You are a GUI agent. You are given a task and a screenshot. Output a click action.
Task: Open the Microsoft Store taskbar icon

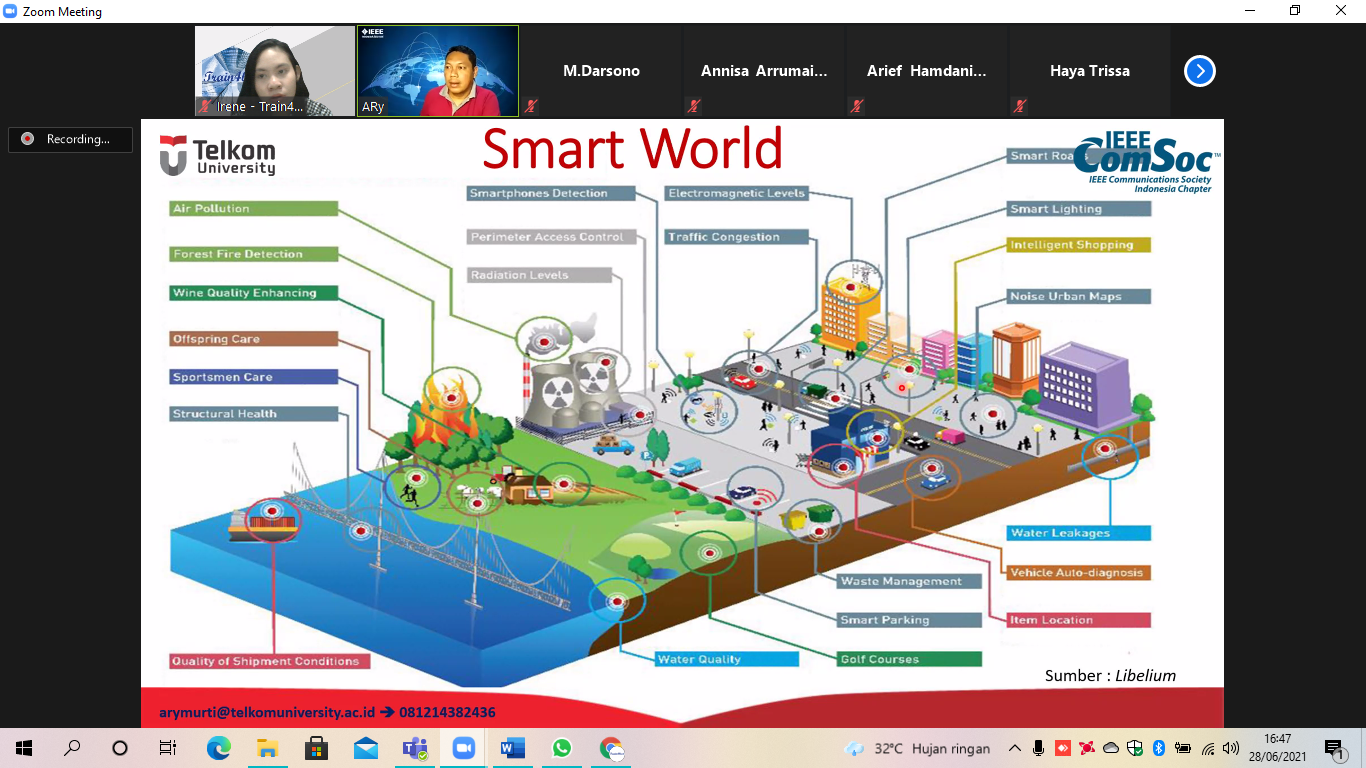point(316,748)
